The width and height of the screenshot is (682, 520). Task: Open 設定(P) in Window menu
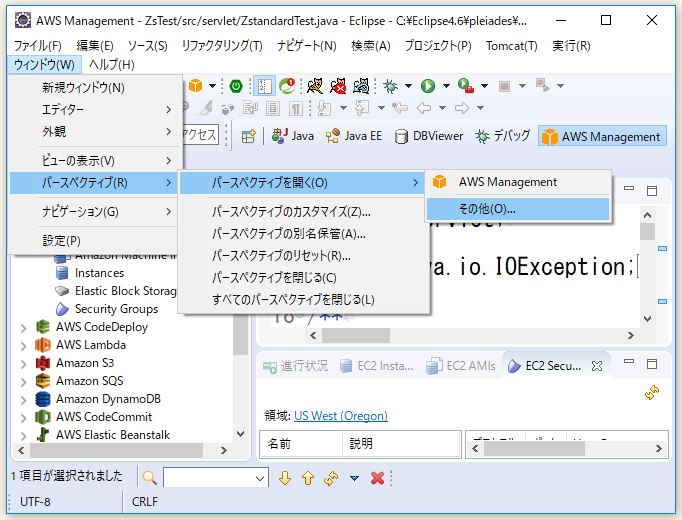[x=94, y=240]
